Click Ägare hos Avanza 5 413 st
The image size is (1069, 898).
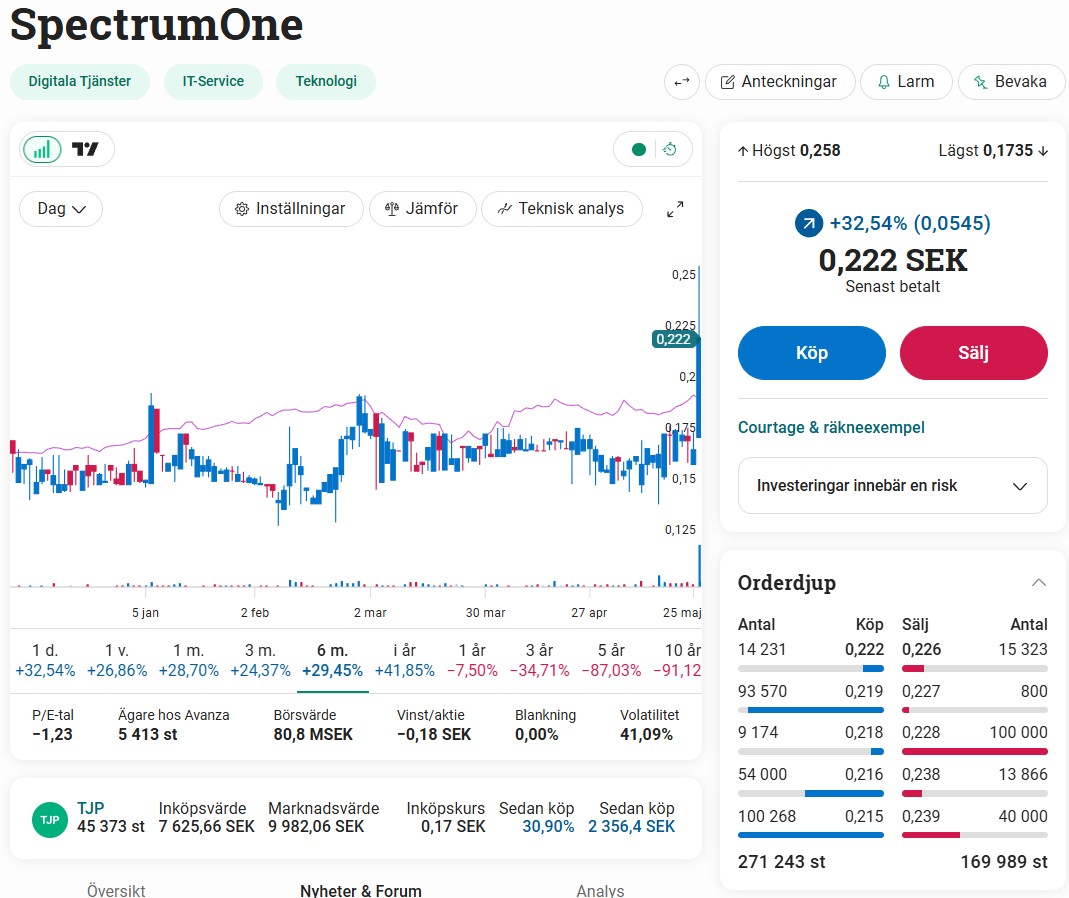[147, 734]
